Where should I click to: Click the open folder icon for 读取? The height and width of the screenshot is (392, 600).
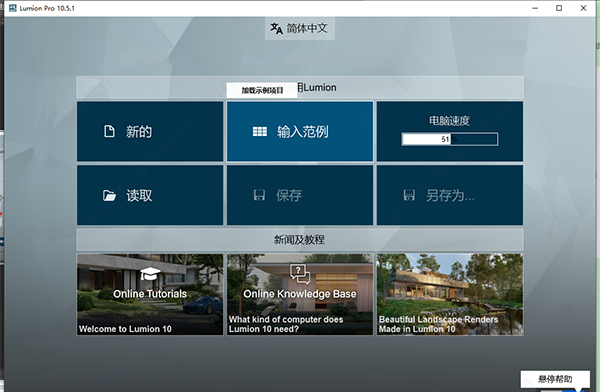109,196
